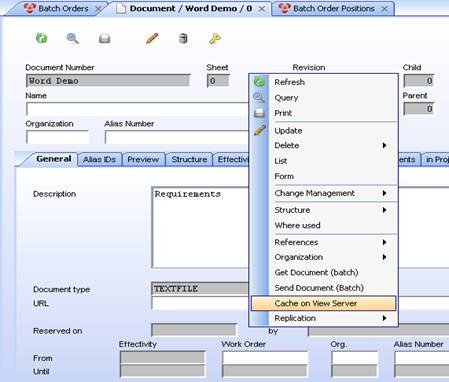Select Get Document (batch)
Viewport: 449px width, 382px height.
pos(324,272)
